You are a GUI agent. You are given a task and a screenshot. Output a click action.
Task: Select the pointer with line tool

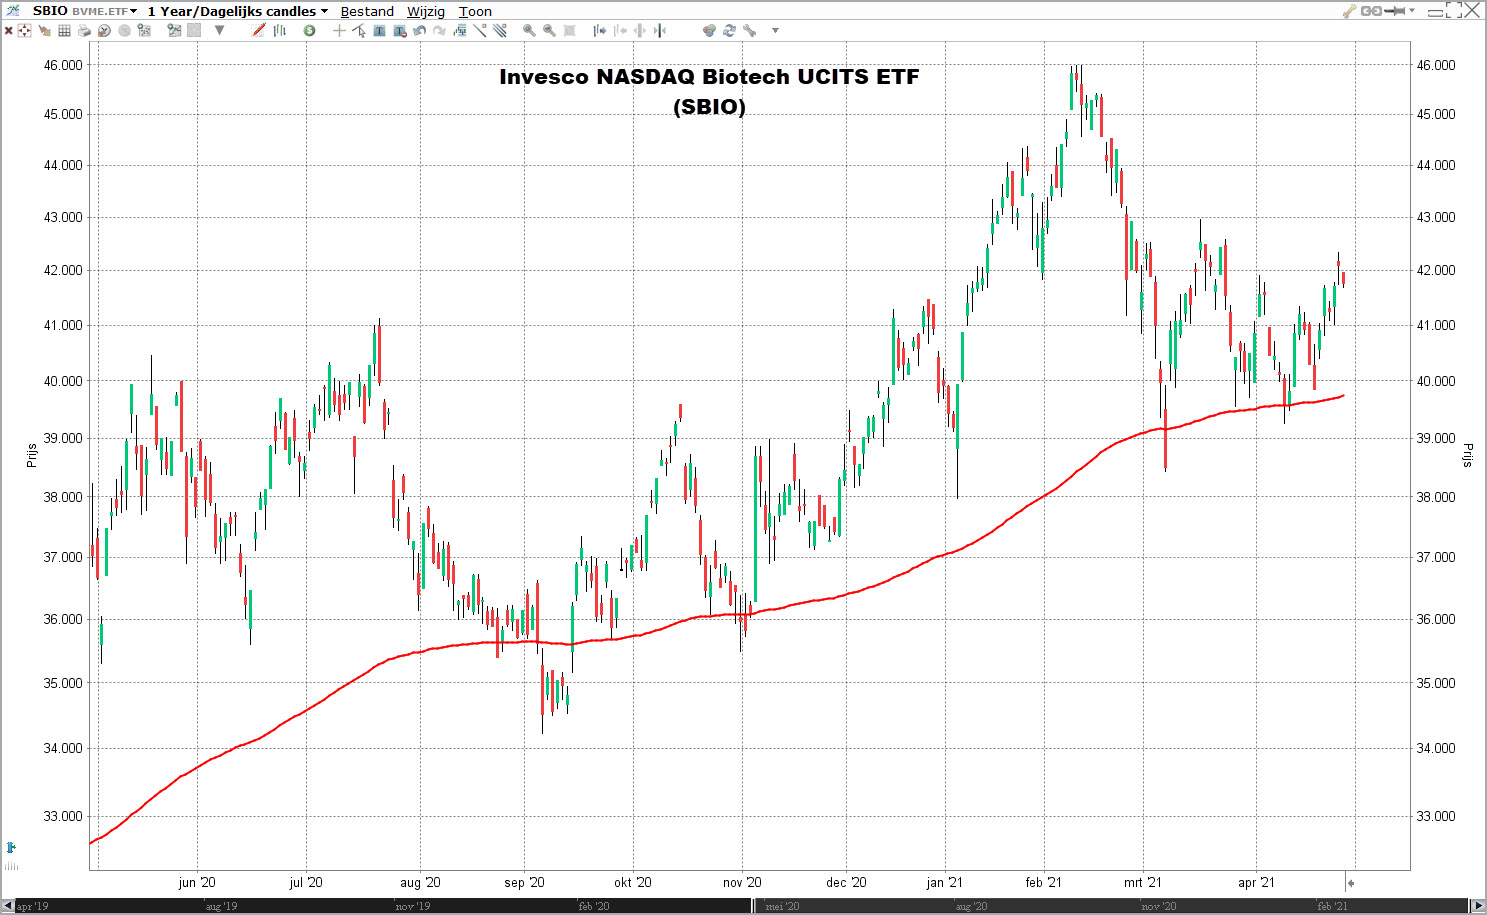pos(359,31)
